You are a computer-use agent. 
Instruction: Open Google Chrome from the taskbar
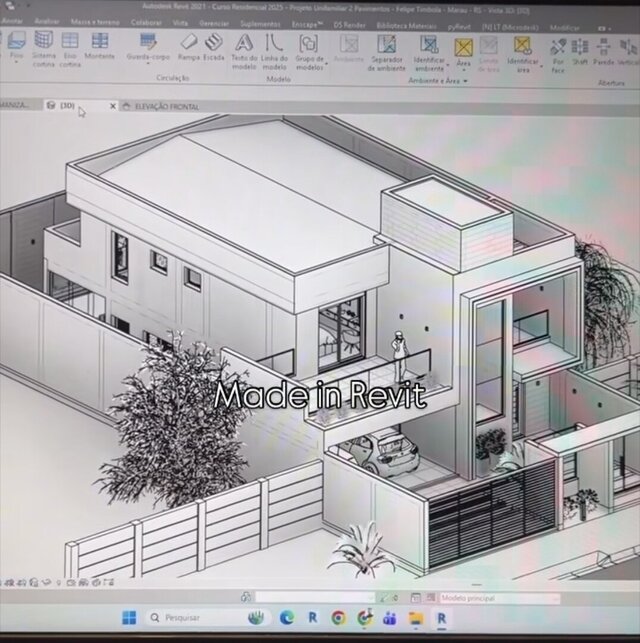pyautogui.click(x=338, y=618)
